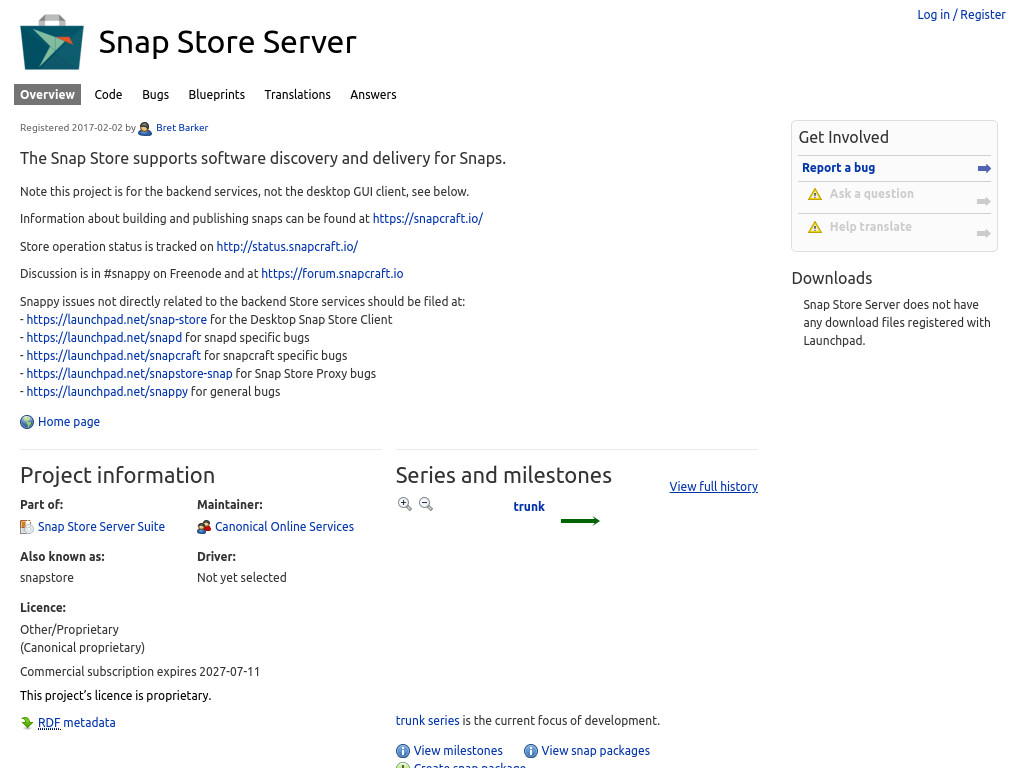Open the Translations tab
Viewport: 1024px width, 768px height.
[297, 95]
